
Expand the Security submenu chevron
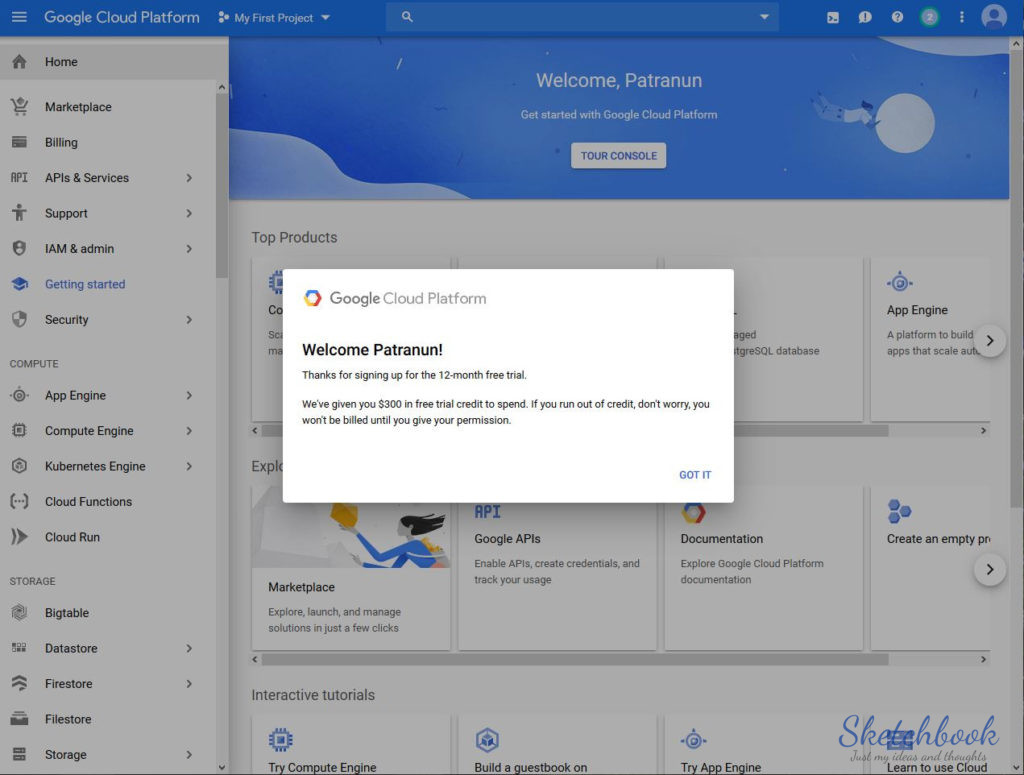point(189,320)
